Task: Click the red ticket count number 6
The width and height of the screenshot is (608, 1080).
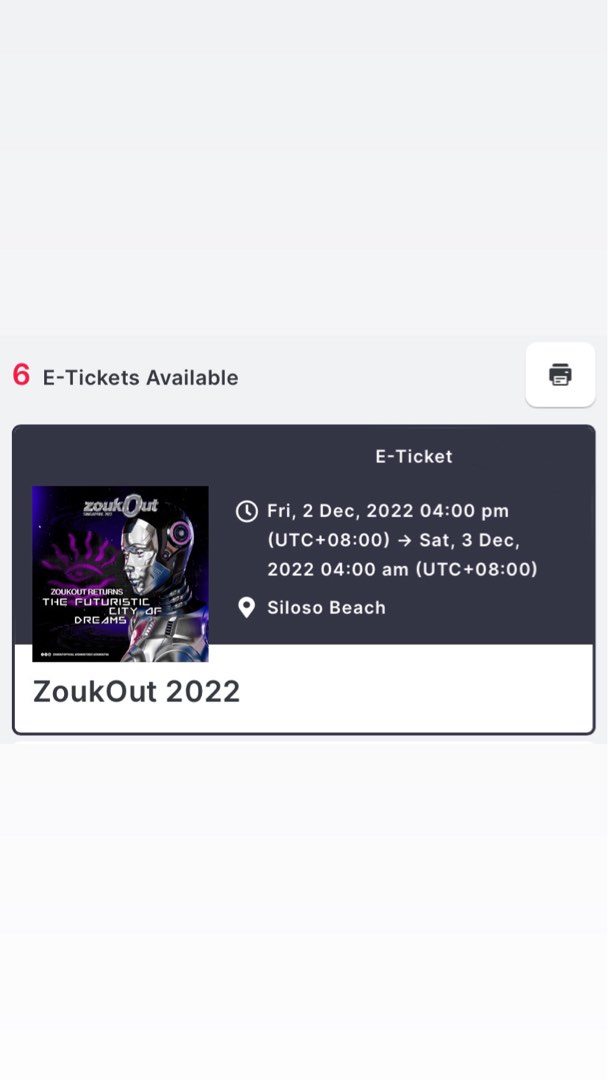Action: coord(21,375)
